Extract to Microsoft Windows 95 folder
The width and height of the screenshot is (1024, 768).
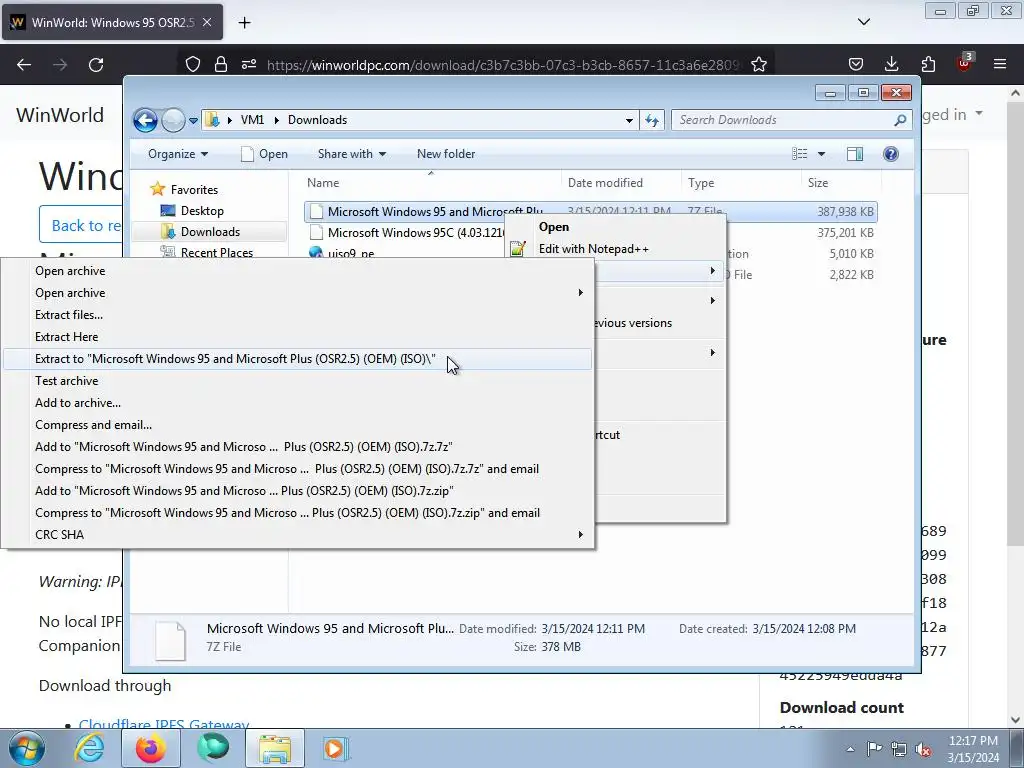297,359
